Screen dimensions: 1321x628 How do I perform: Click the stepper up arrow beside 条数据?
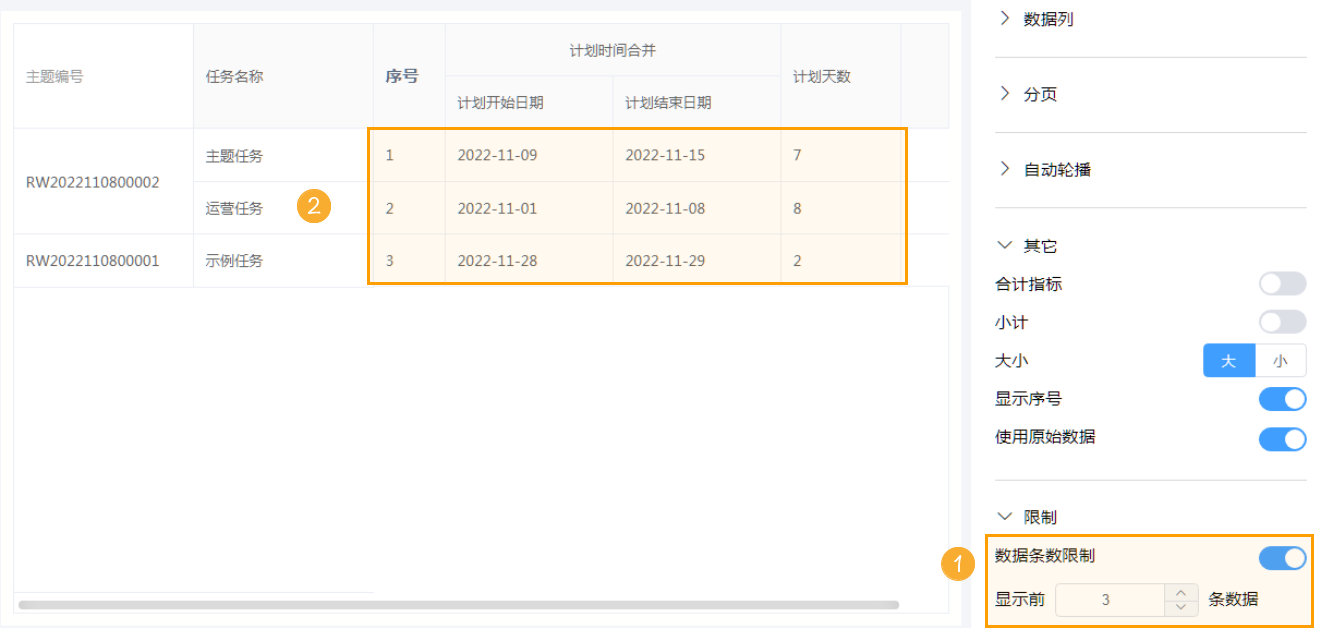point(1180,593)
